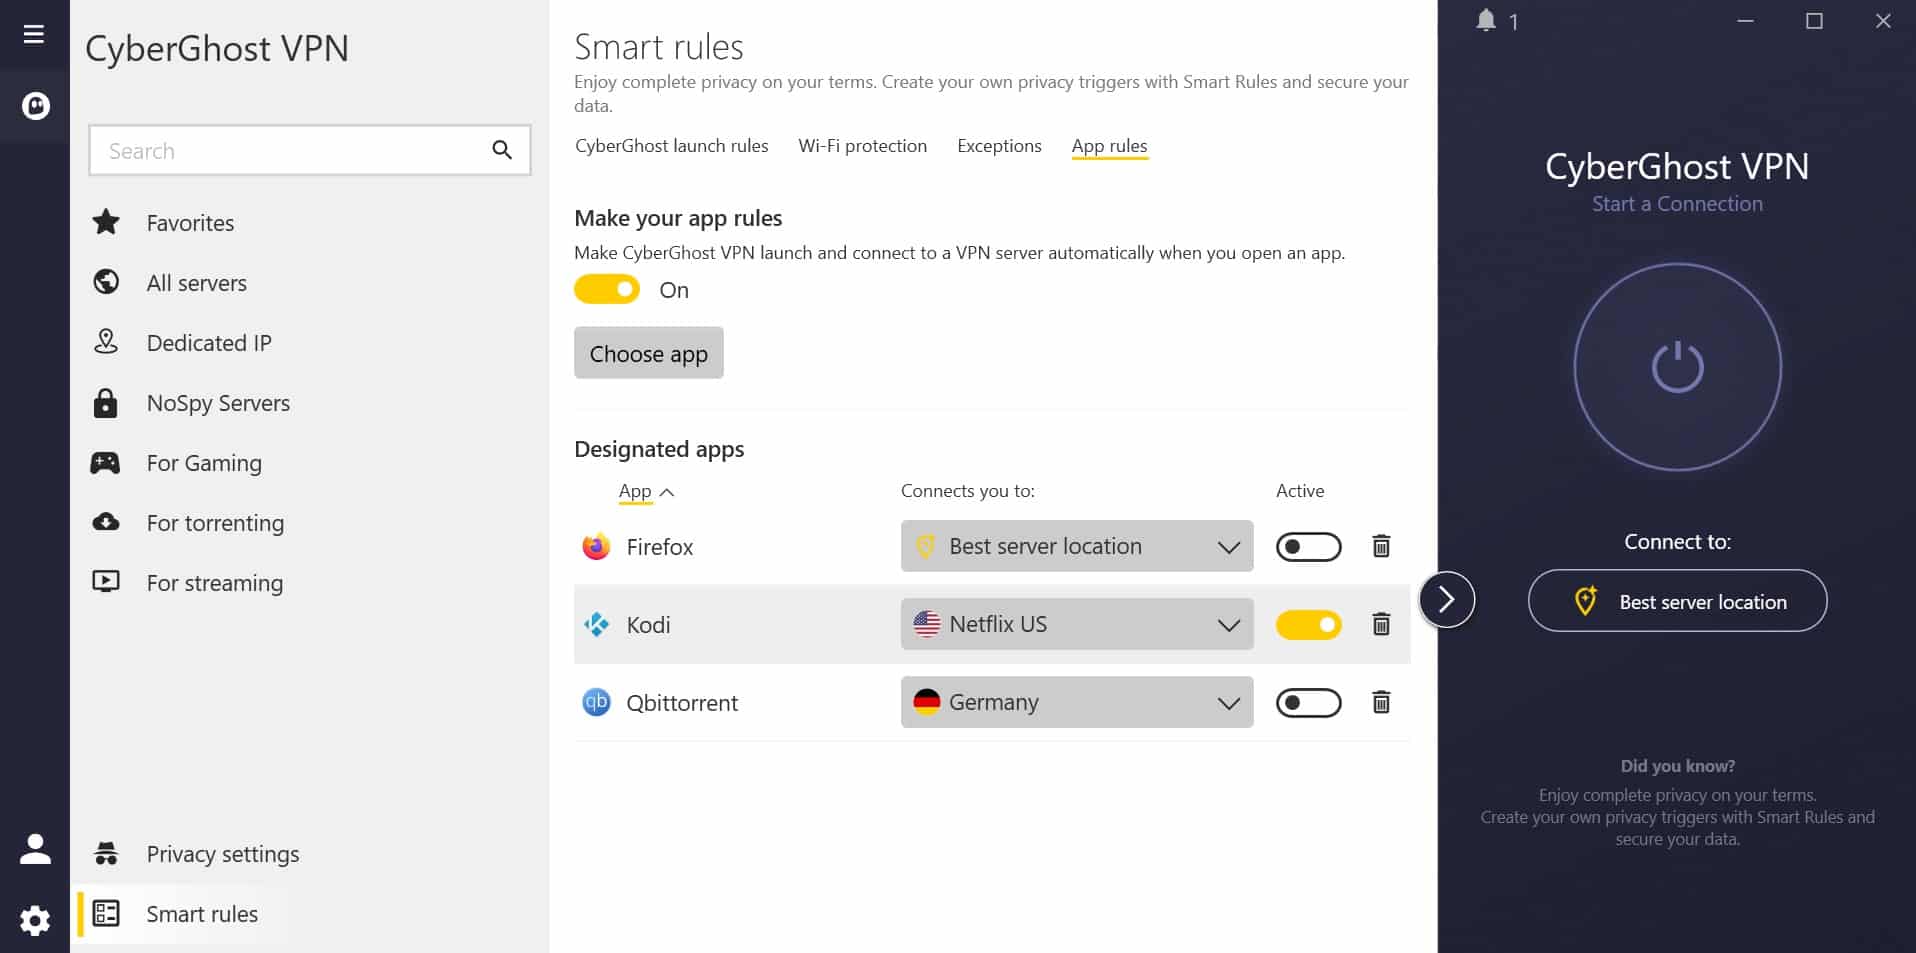The width and height of the screenshot is (1916, 953).
Task: Select the App rules tab
Action: [1109, 146]
